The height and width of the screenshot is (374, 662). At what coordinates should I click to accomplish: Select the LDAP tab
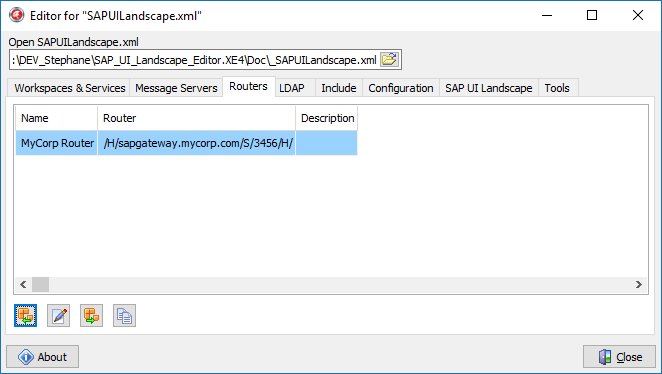[x=292, y=88]
